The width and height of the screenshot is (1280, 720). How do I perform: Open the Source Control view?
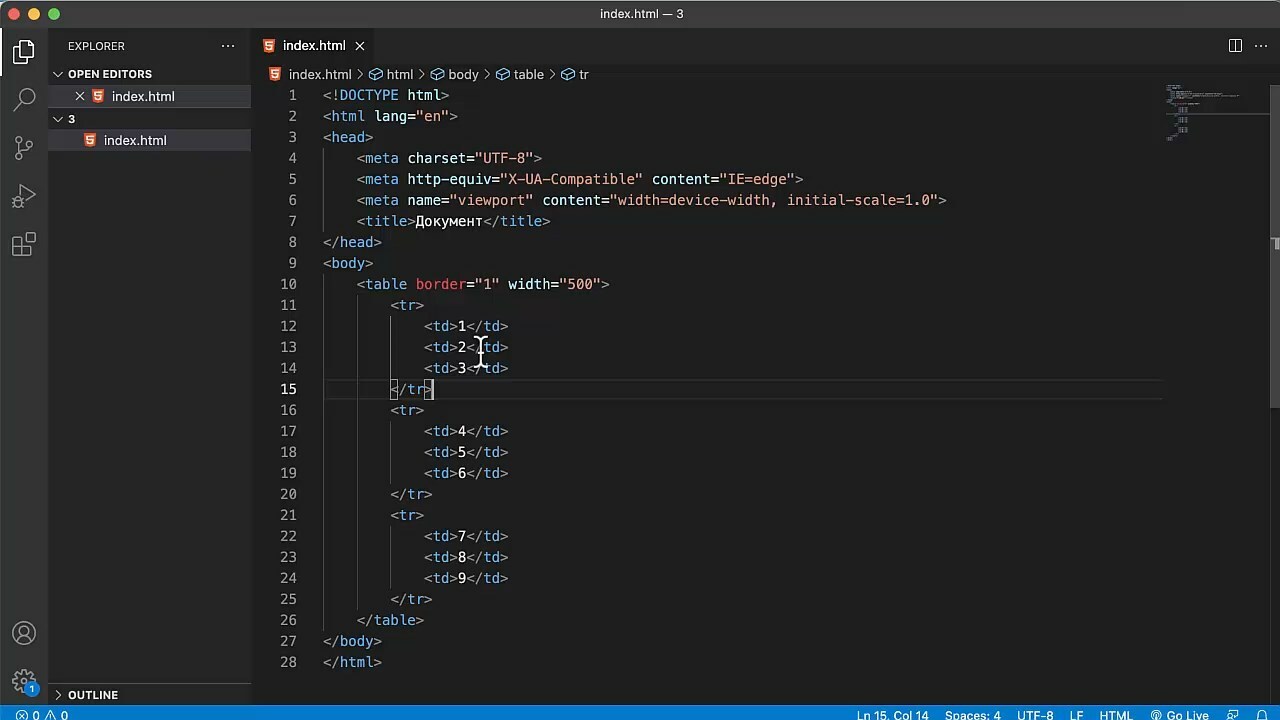24,147
